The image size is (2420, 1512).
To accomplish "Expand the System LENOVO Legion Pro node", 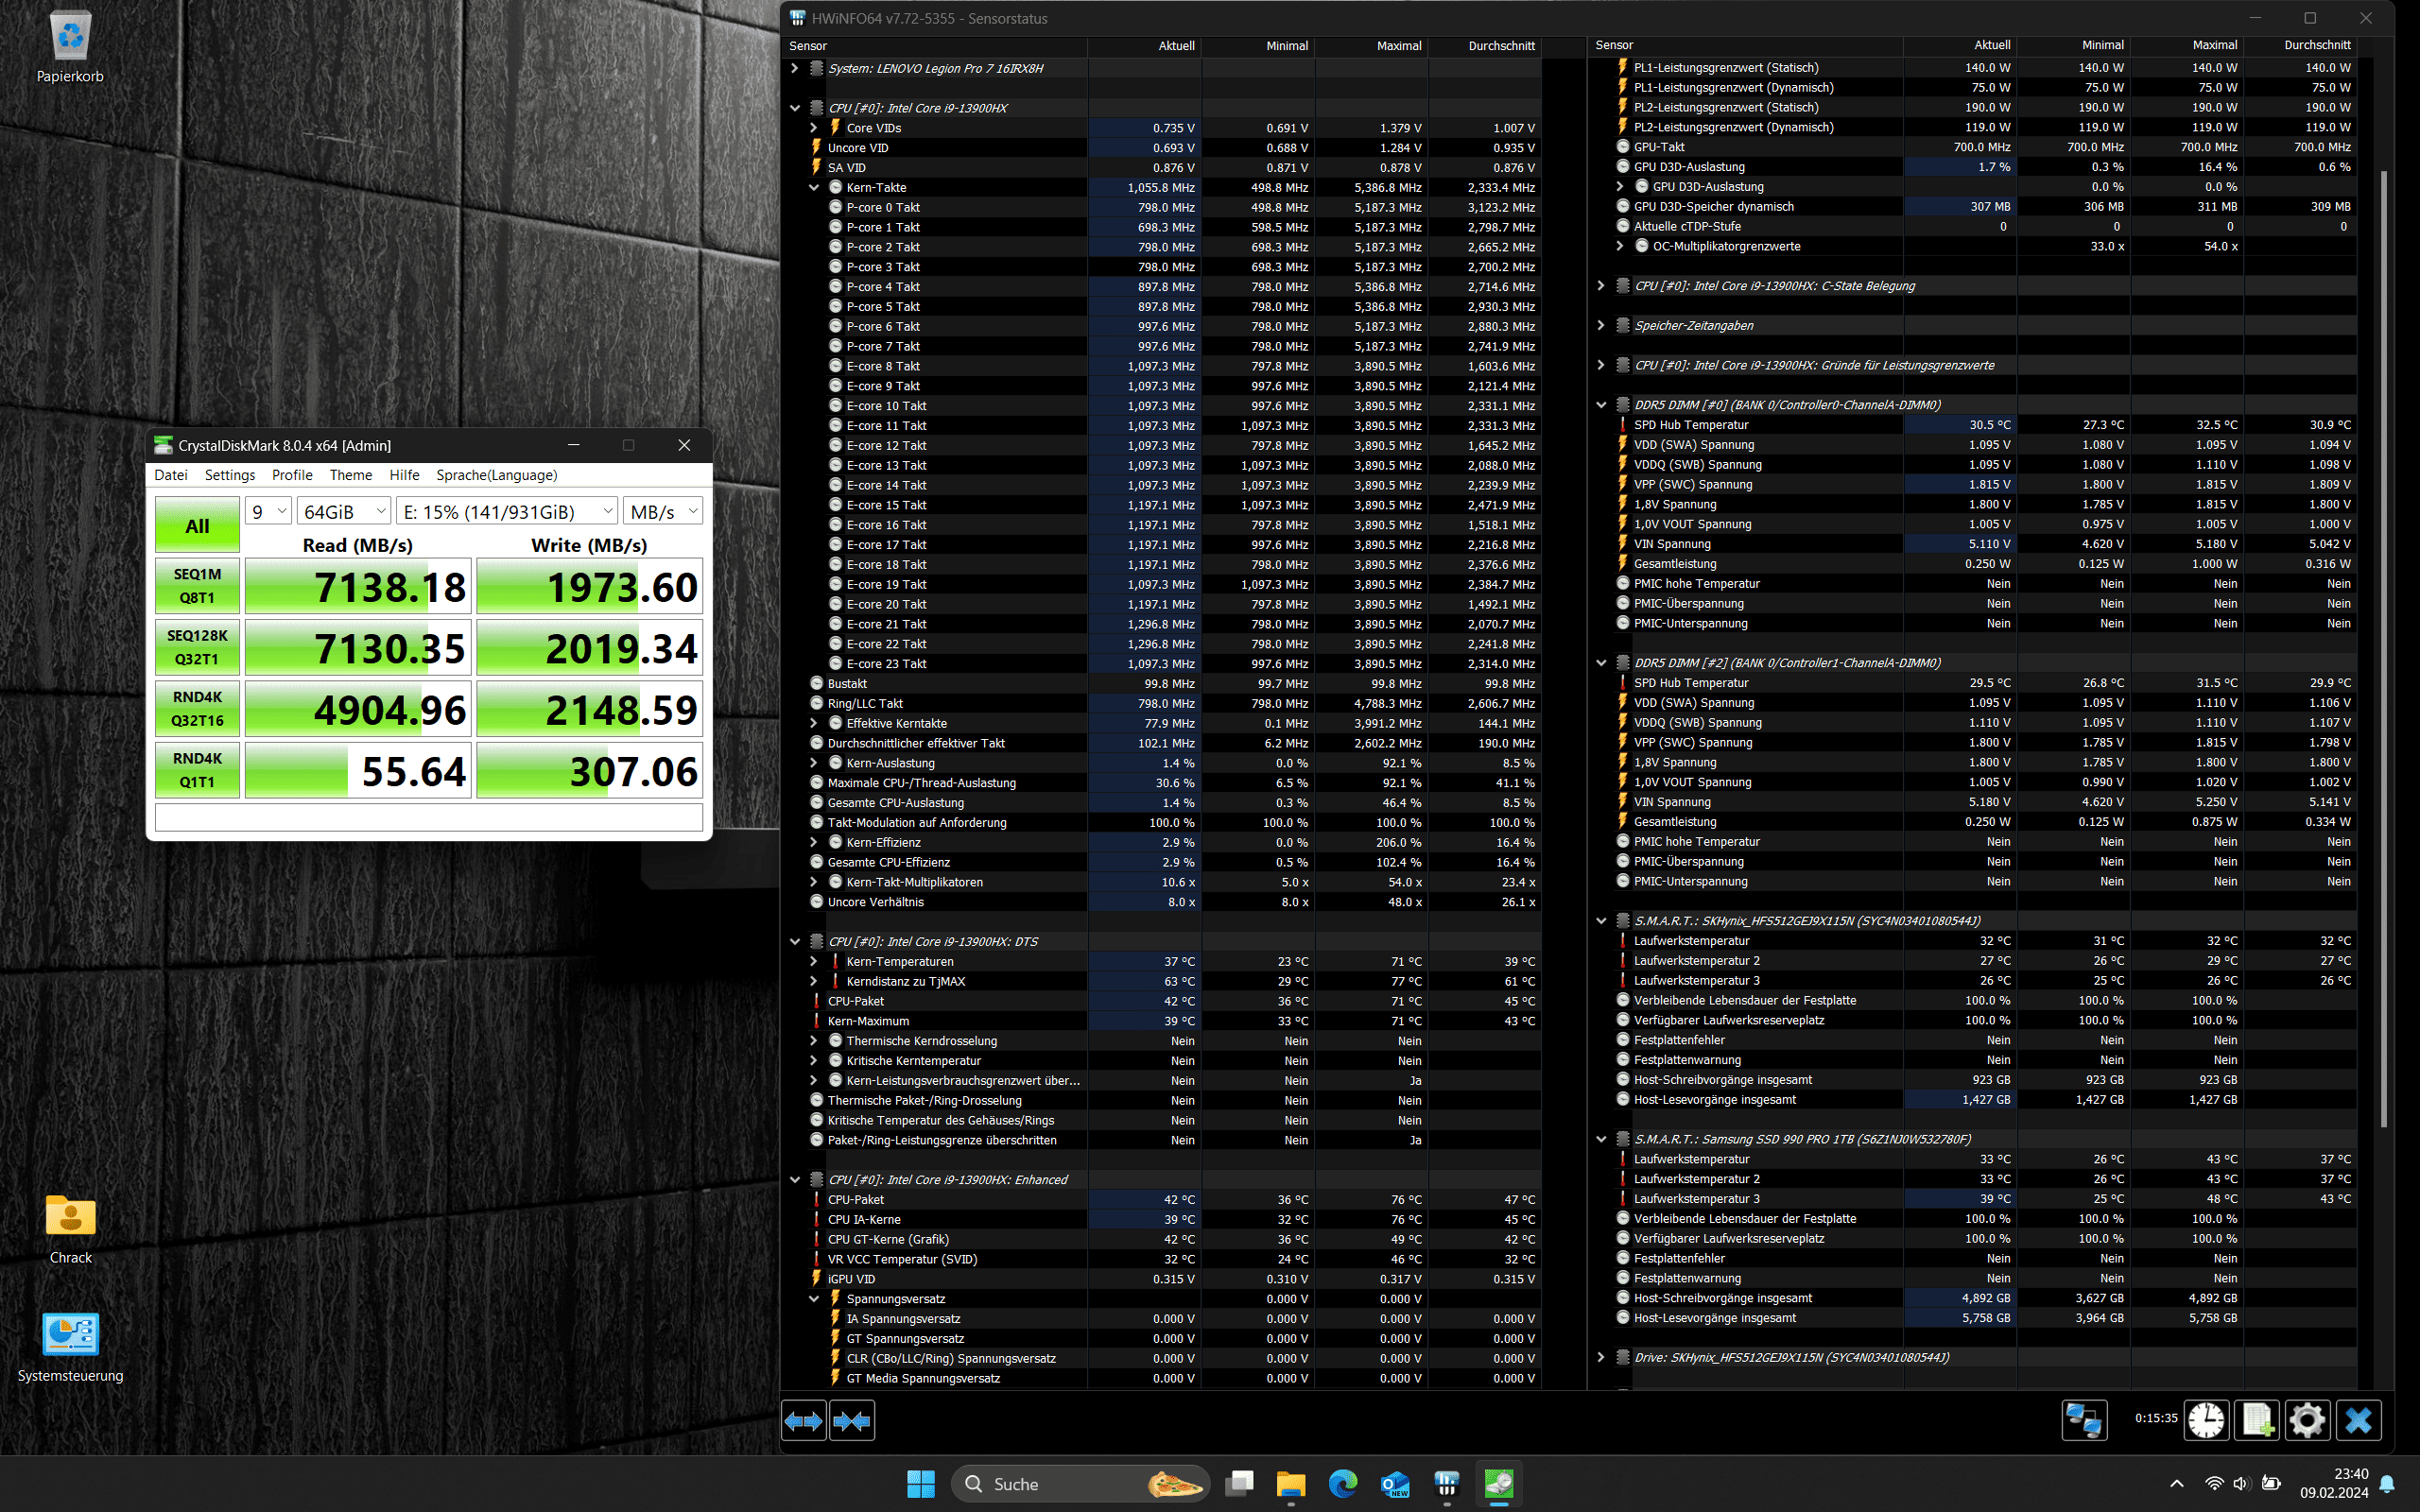I will pos(795,68).
